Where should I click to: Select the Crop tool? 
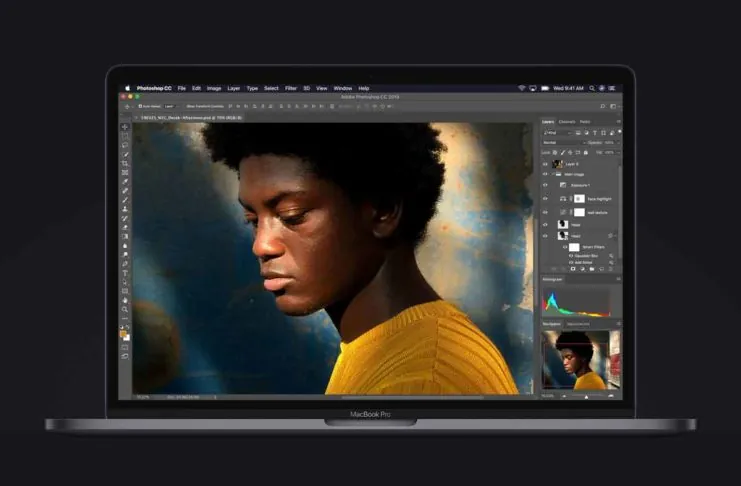125,164
